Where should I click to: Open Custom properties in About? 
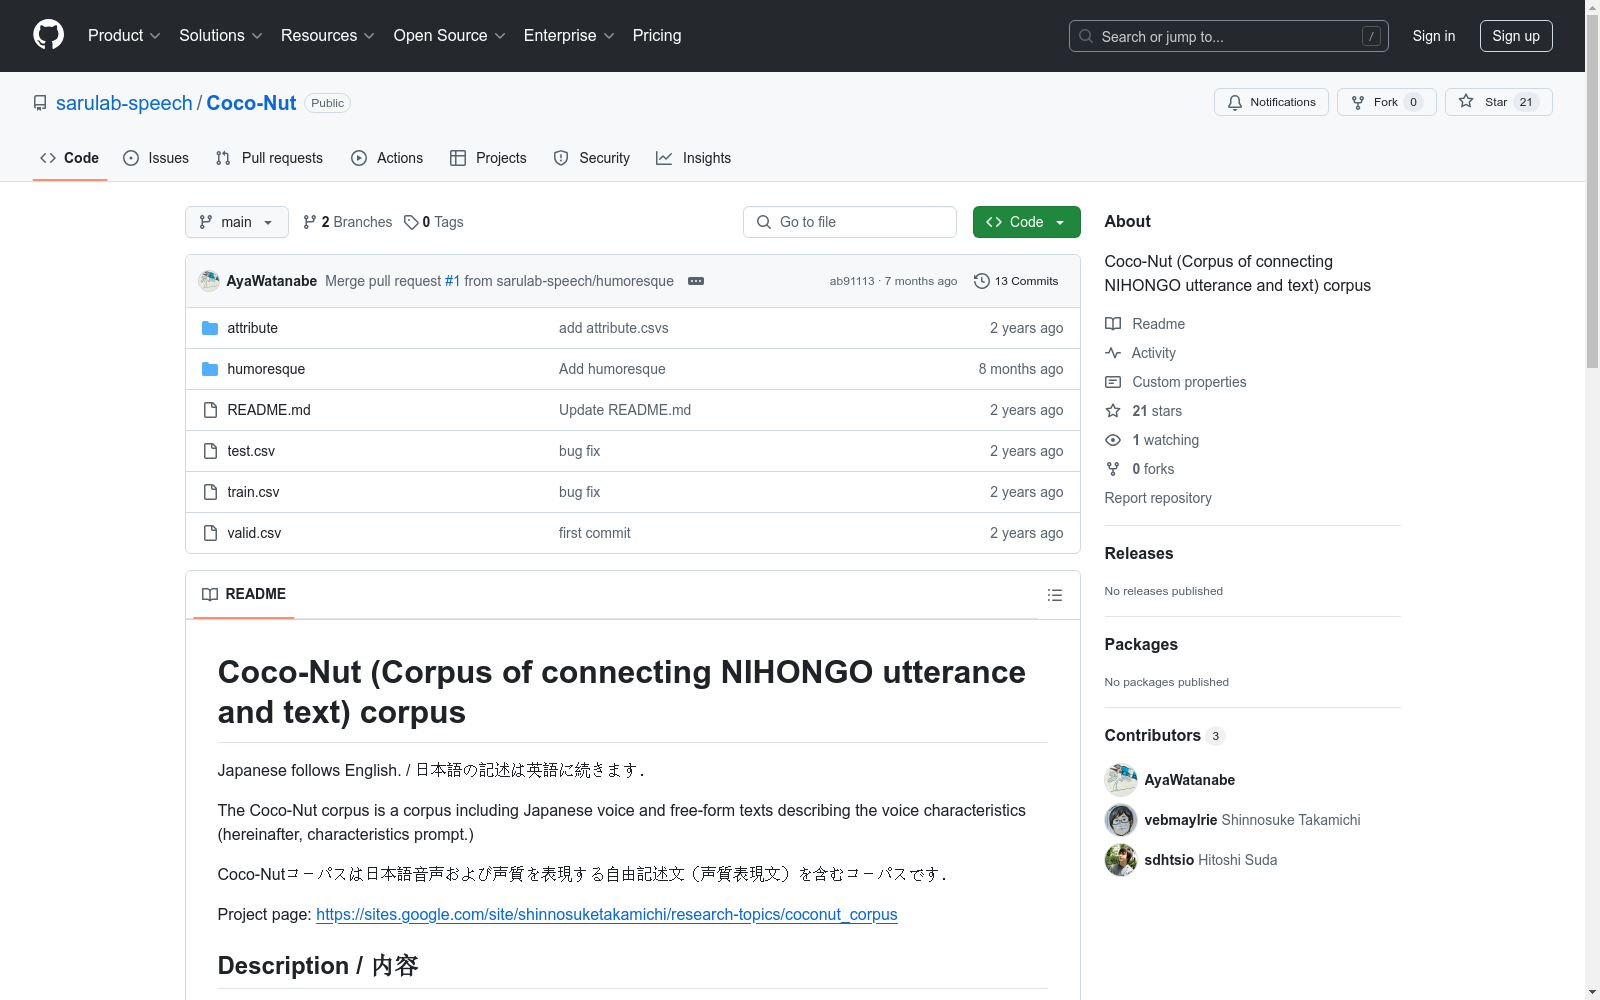(x=1176, y=382)
